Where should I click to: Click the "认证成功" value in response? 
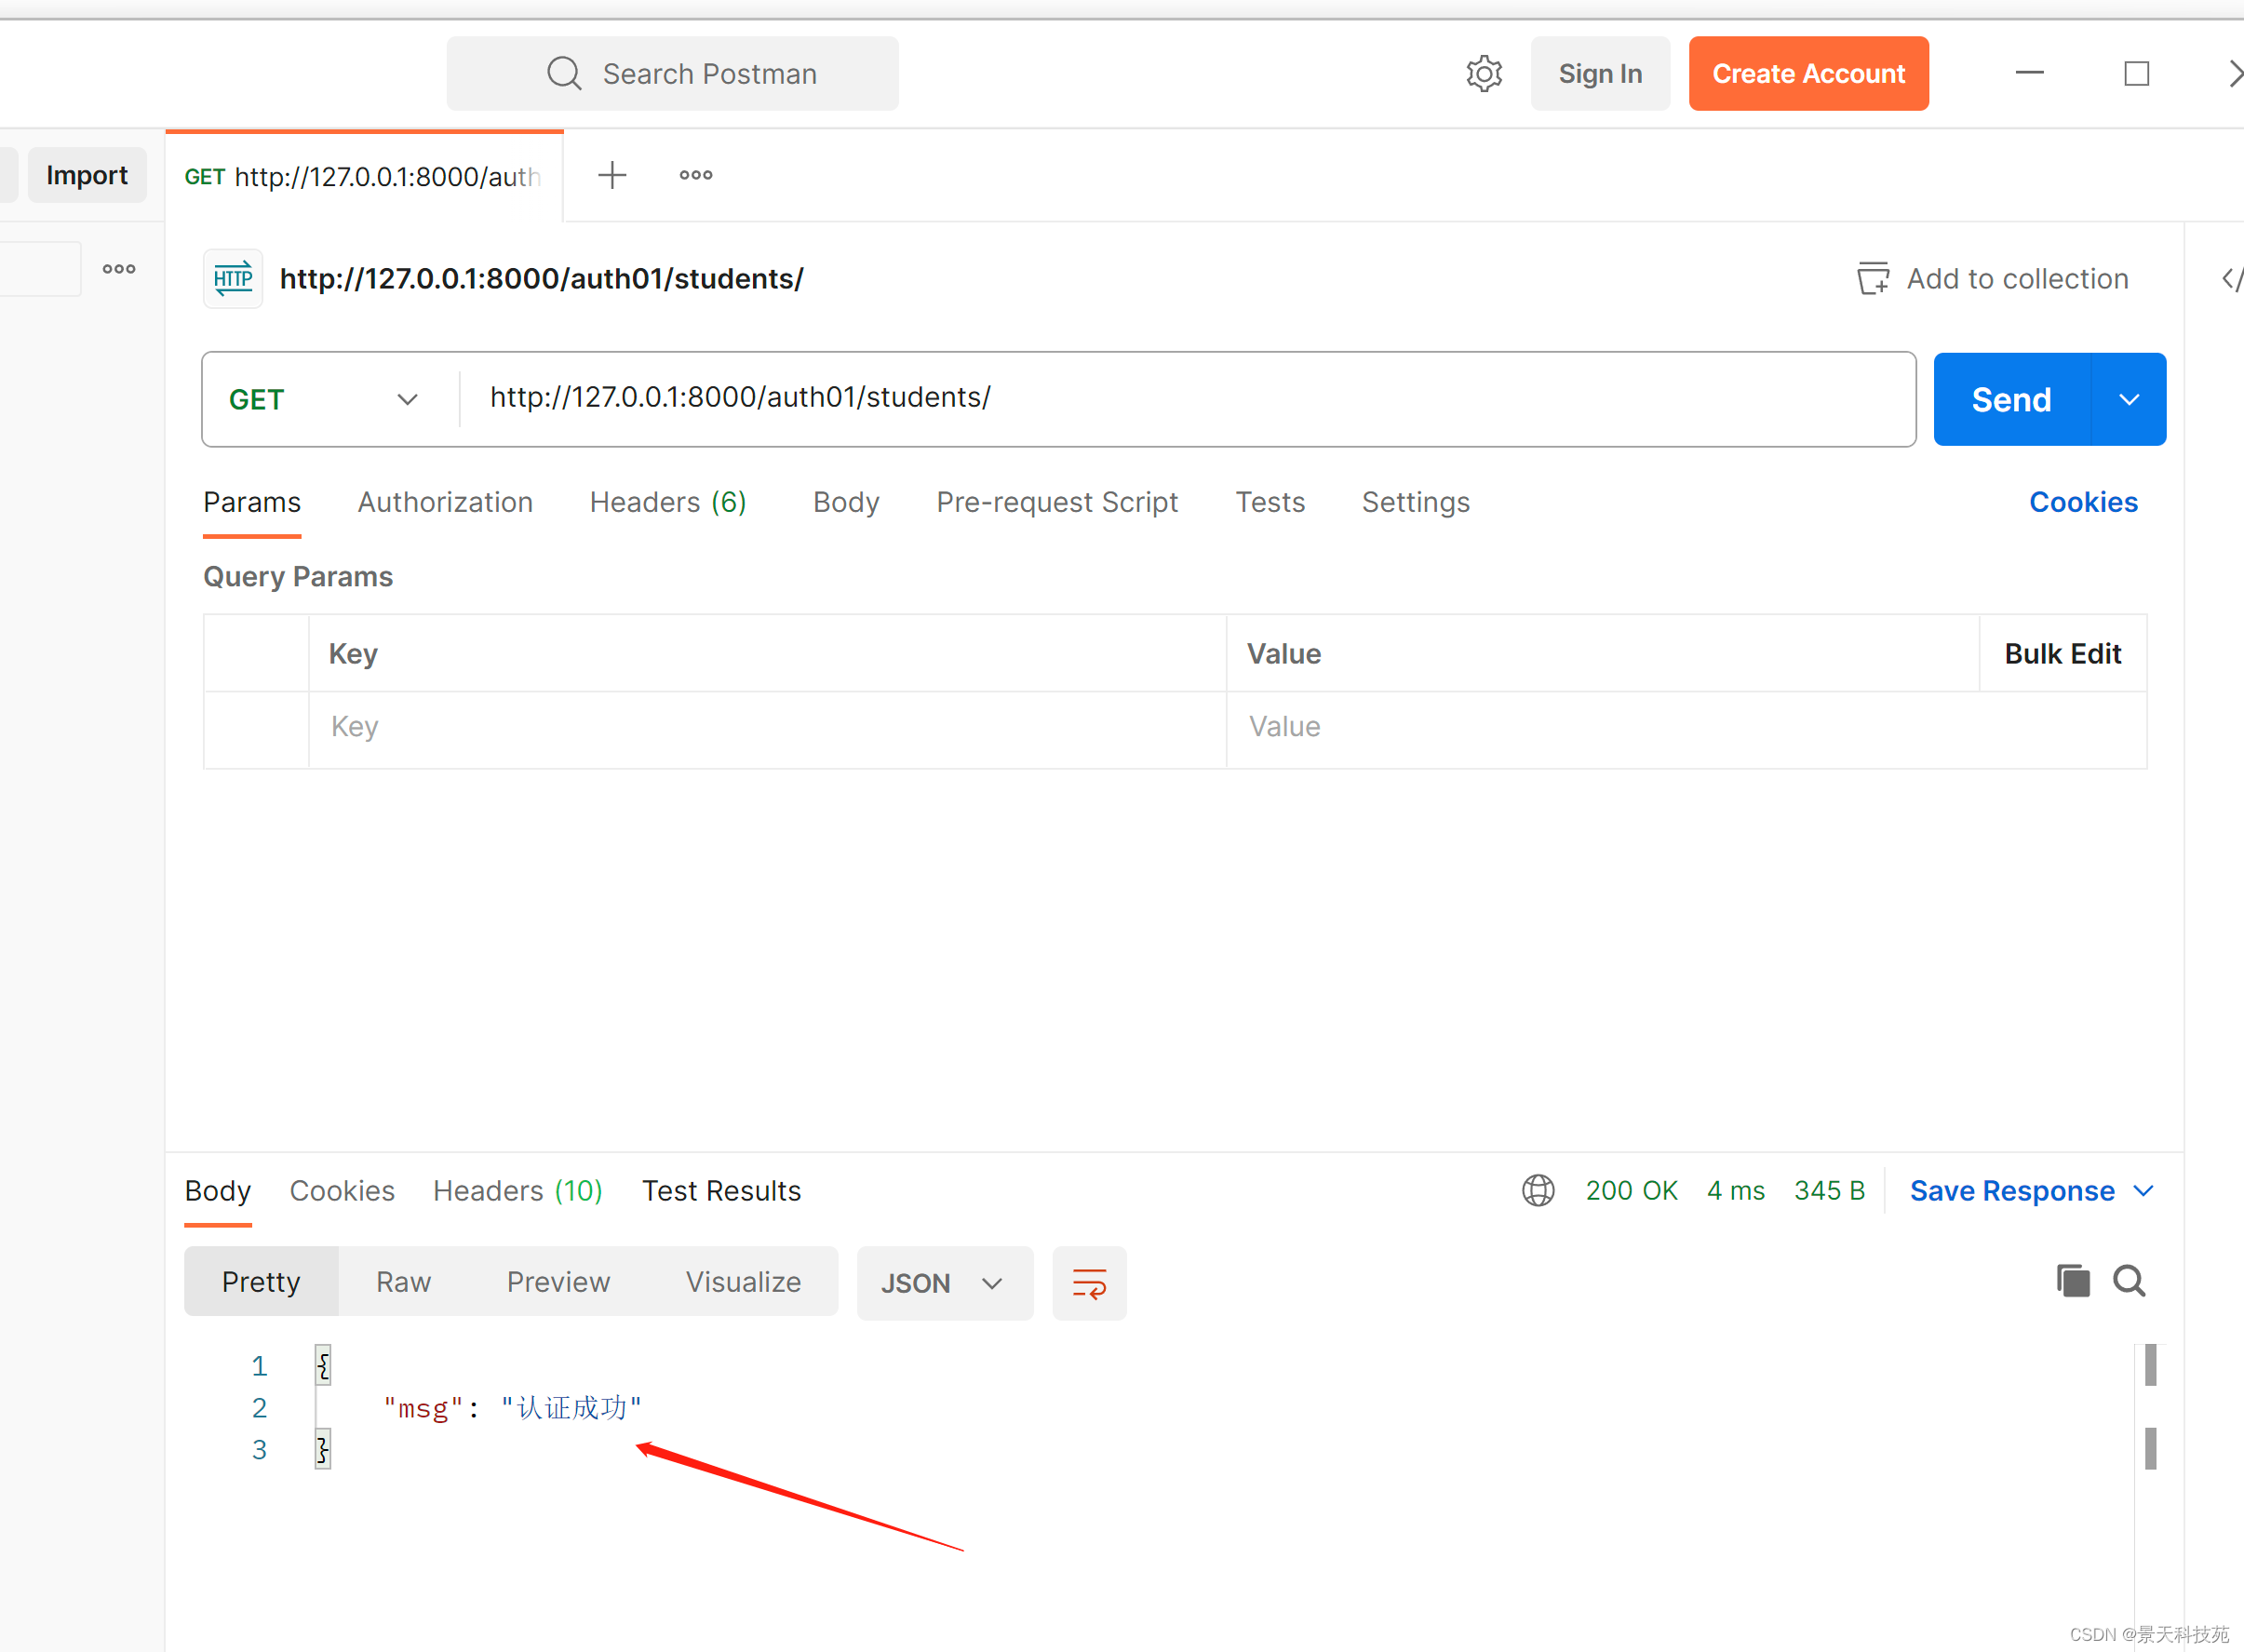(571, 1409)
